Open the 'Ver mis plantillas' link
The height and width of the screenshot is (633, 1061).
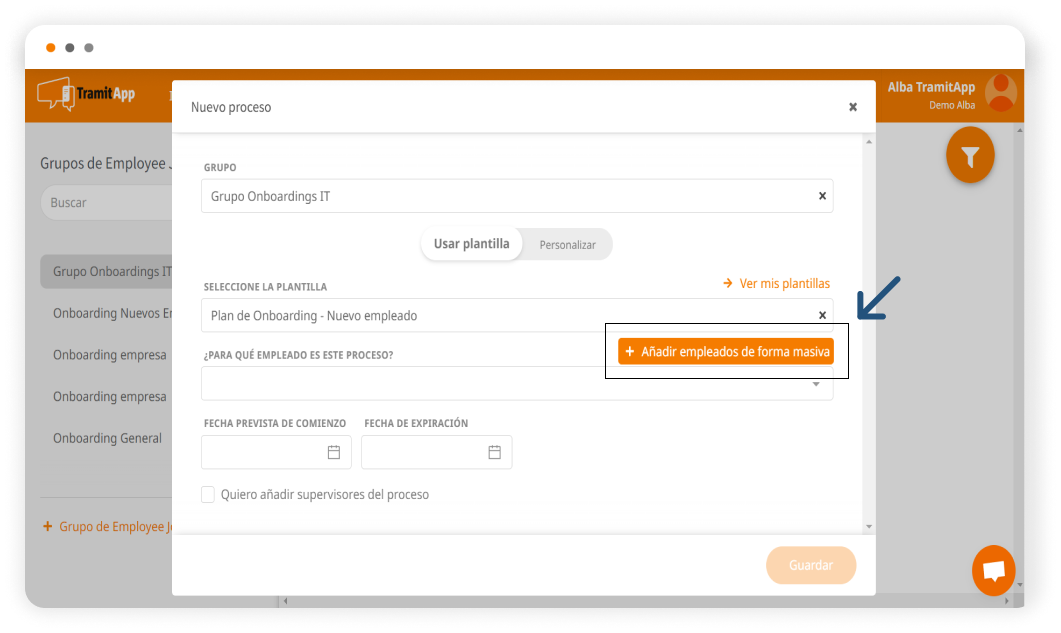[776, 283]
